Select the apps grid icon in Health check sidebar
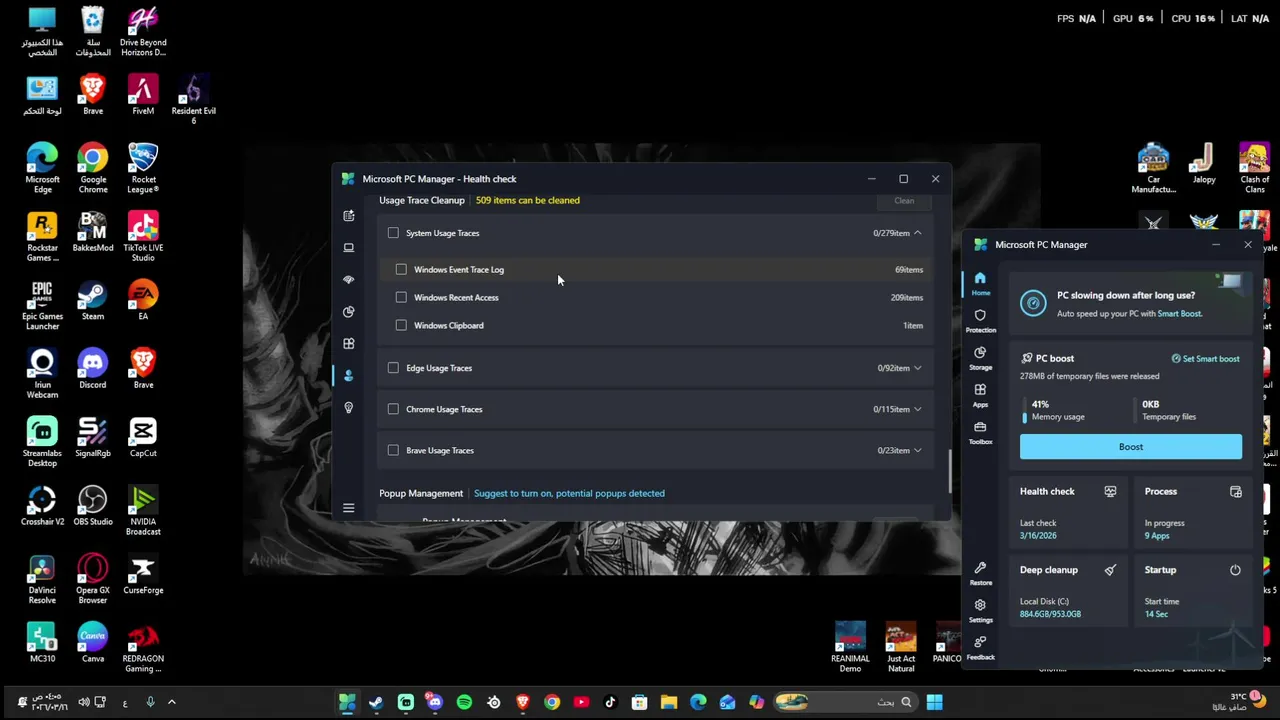Image resolution: width=1280 pixels, height=720 pixels. [348, 344]
